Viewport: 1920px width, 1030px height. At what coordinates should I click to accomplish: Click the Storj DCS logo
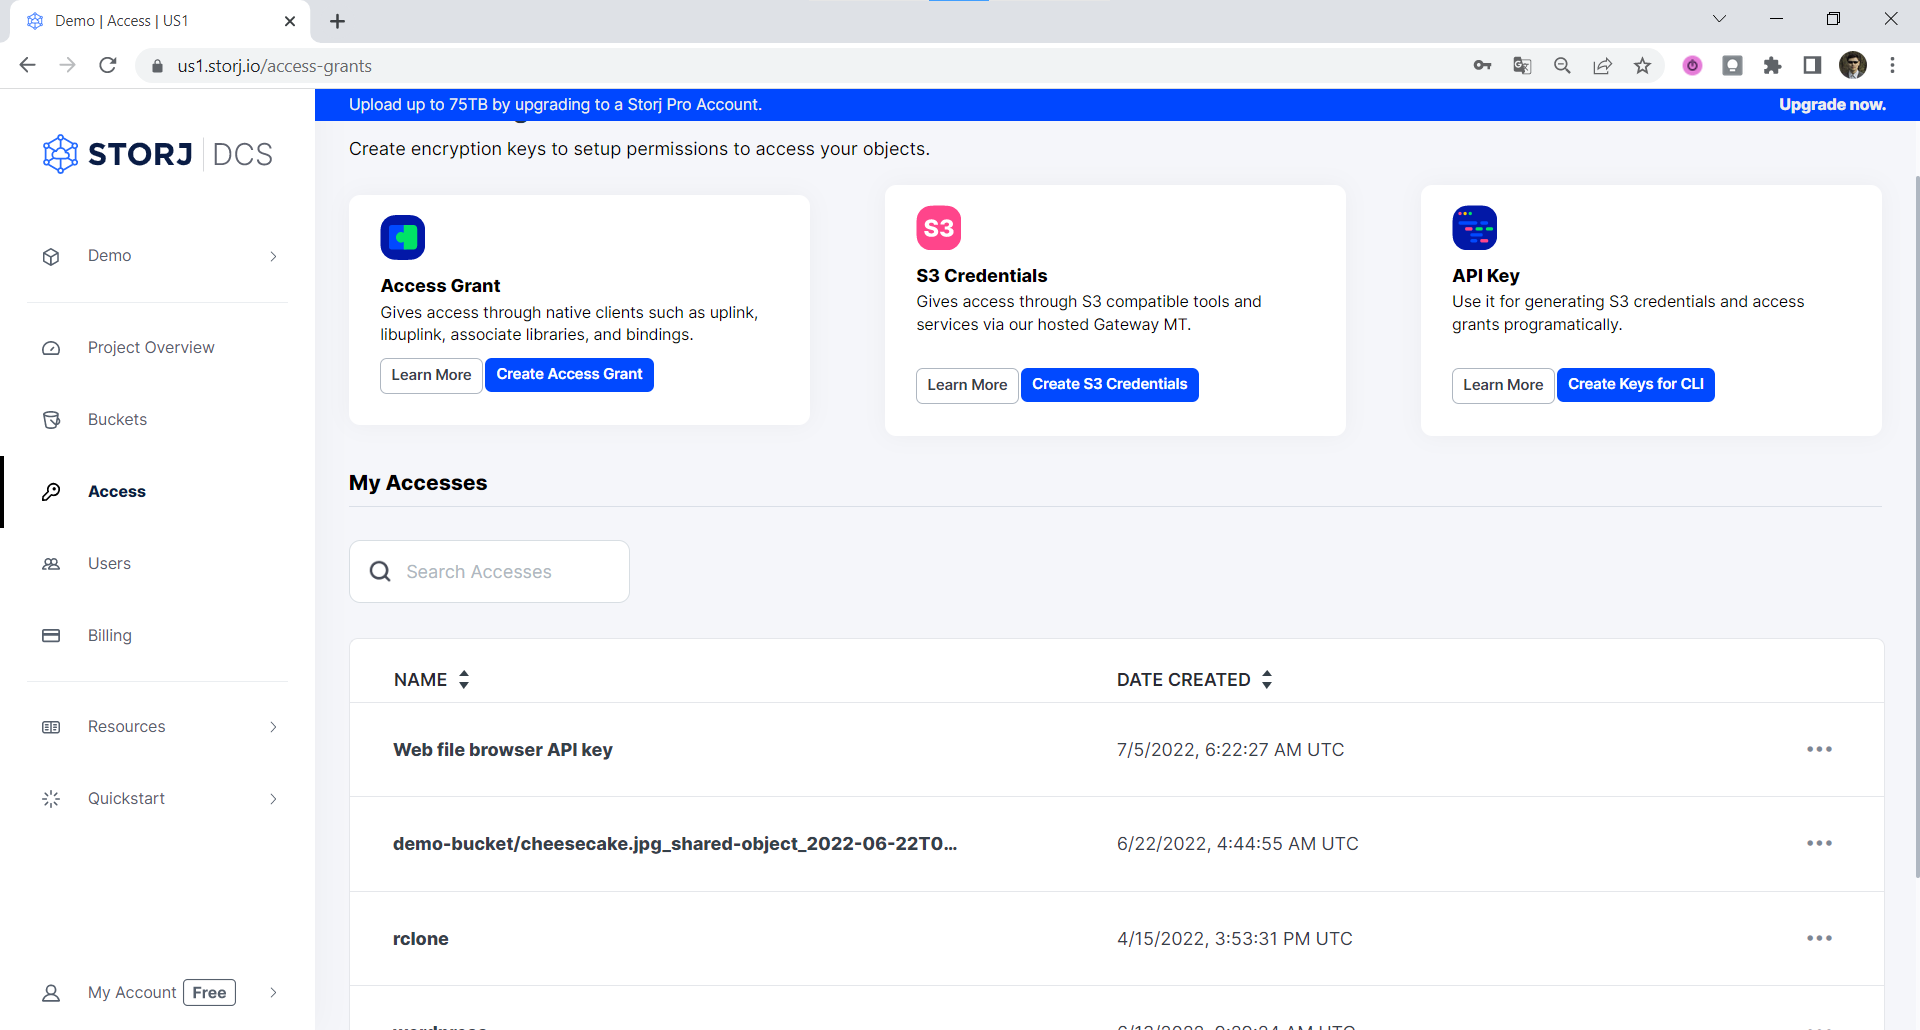(x=158, y=154)
